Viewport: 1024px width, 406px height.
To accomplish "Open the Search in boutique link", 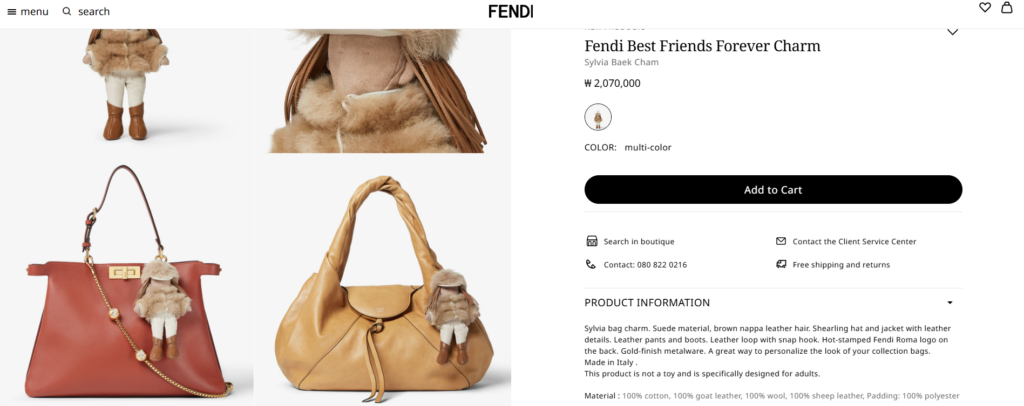I will pos(638,241).
